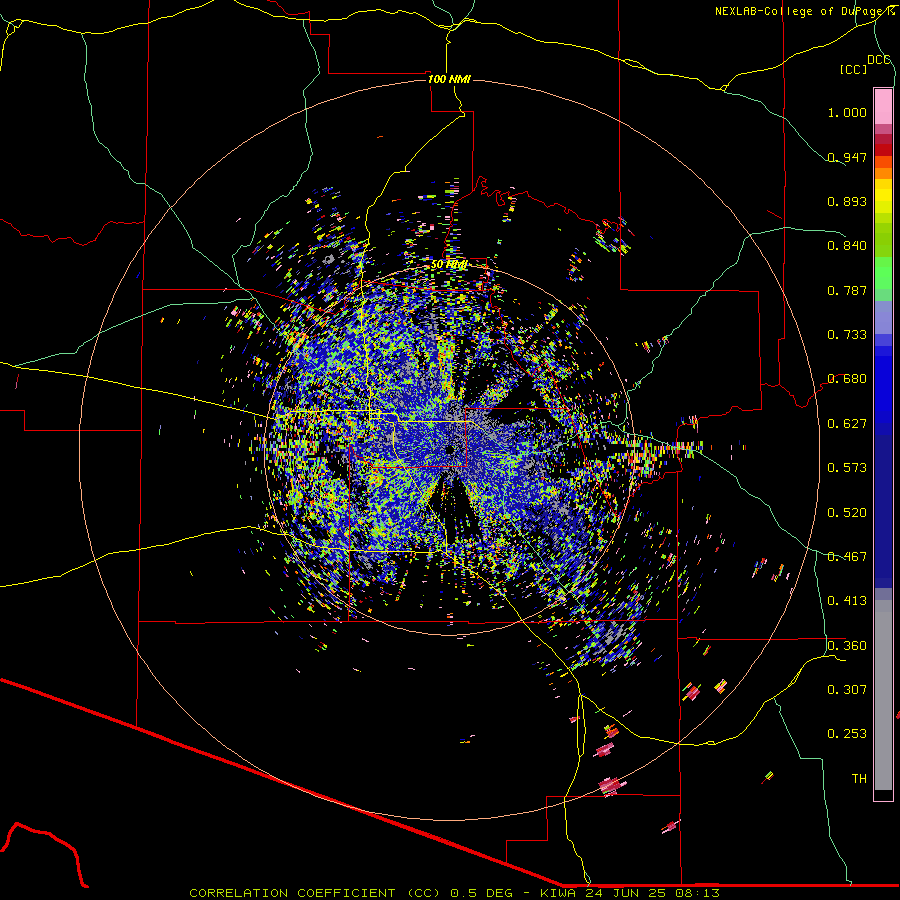Viewport: 900px width, 900px height.
Task: Select the 0.680 scale label
Action: point(847,379)
